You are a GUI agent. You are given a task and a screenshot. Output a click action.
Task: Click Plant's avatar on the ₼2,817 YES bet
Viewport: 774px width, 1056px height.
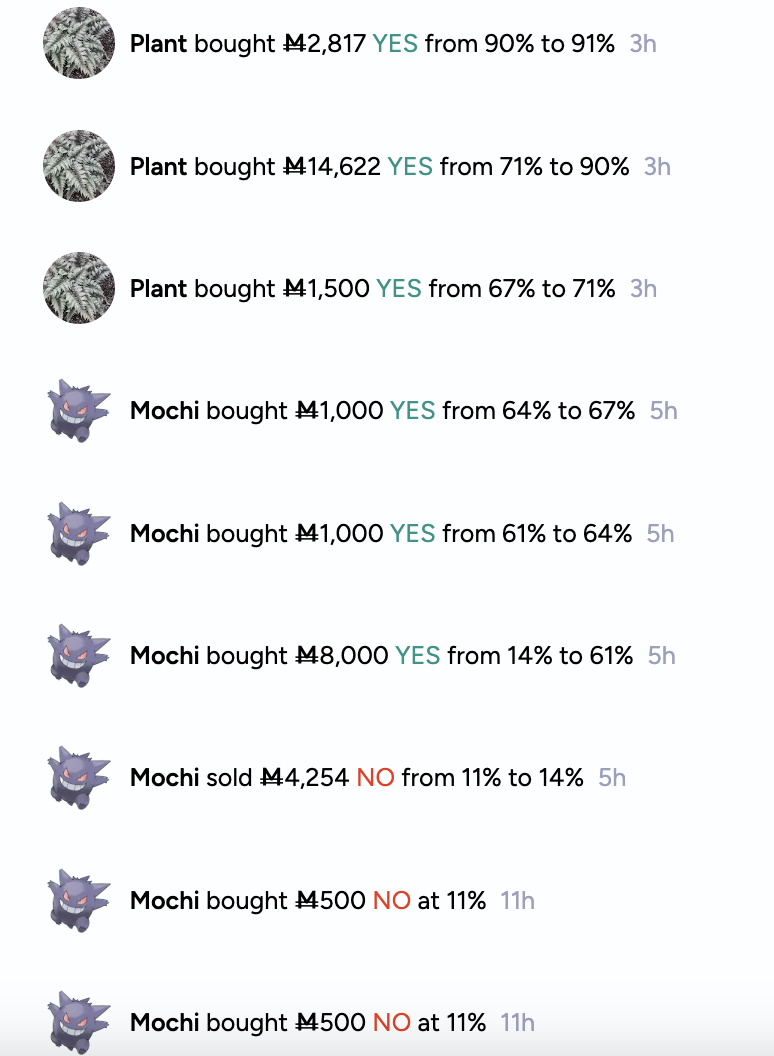point(79,43)
